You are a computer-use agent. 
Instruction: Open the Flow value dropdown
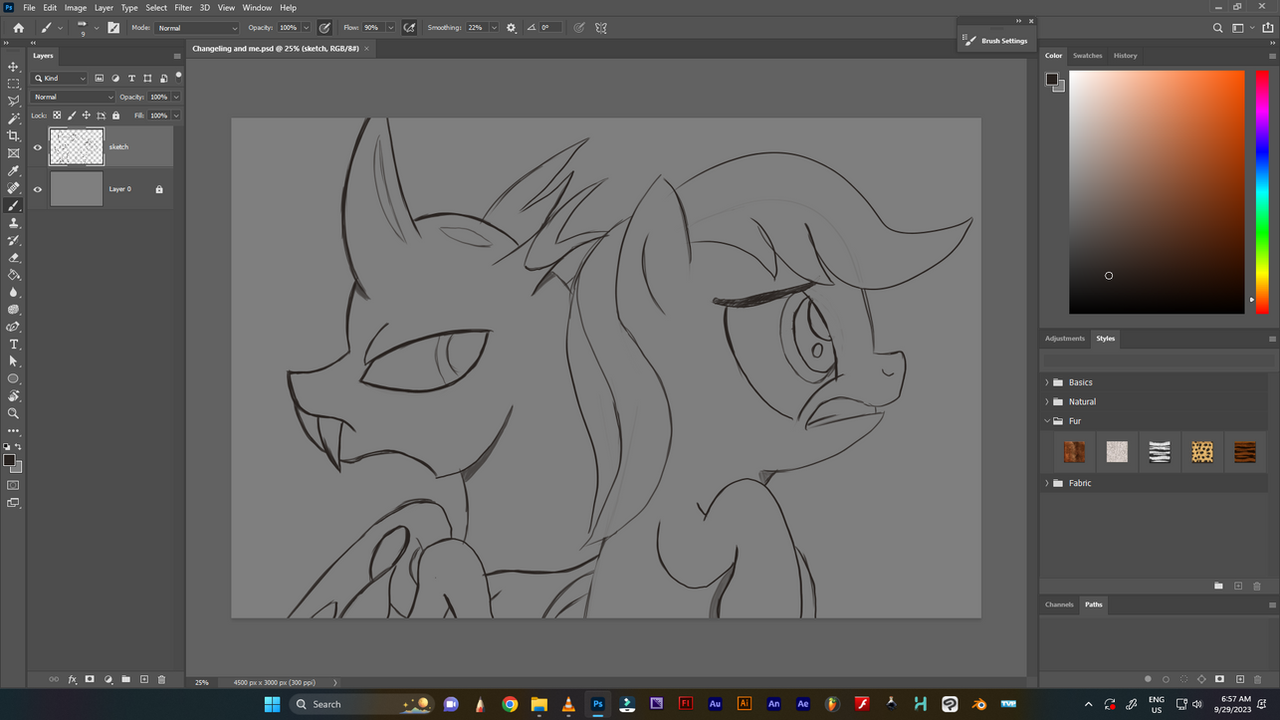(390, 28)
